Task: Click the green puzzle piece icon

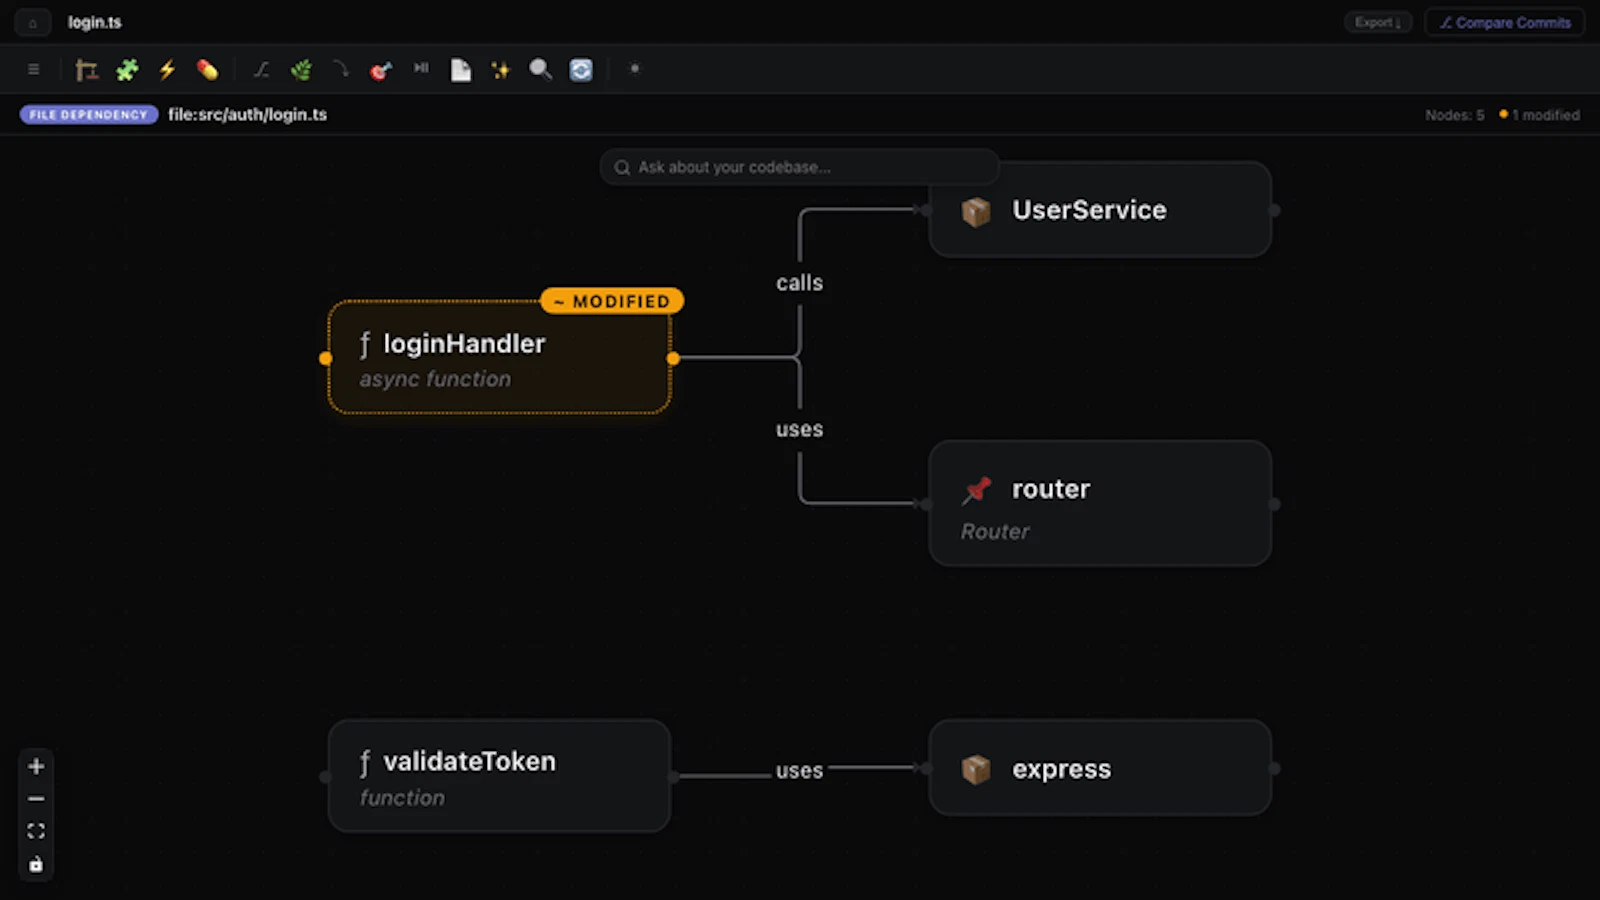Action: click(x=127, y=70)
